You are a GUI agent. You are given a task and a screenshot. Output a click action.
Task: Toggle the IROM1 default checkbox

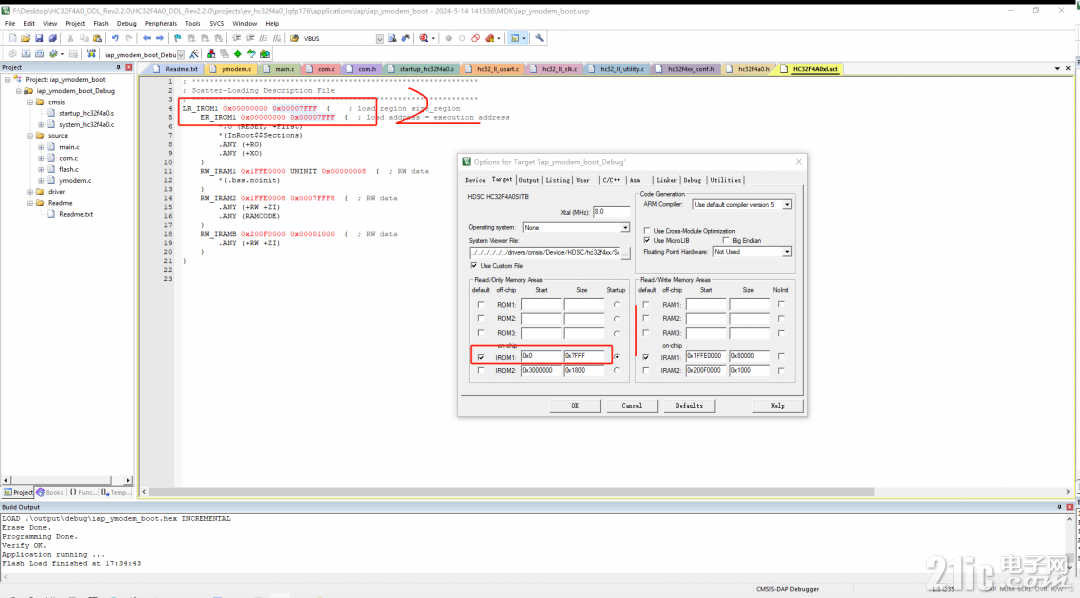(x=481, y=357)
